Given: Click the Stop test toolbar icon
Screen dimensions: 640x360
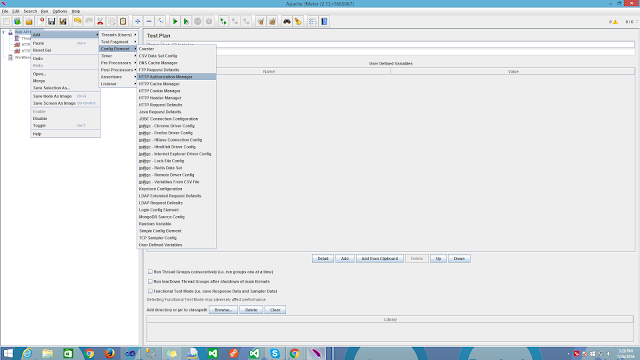Looking at the screenshot, I should 198,21.
